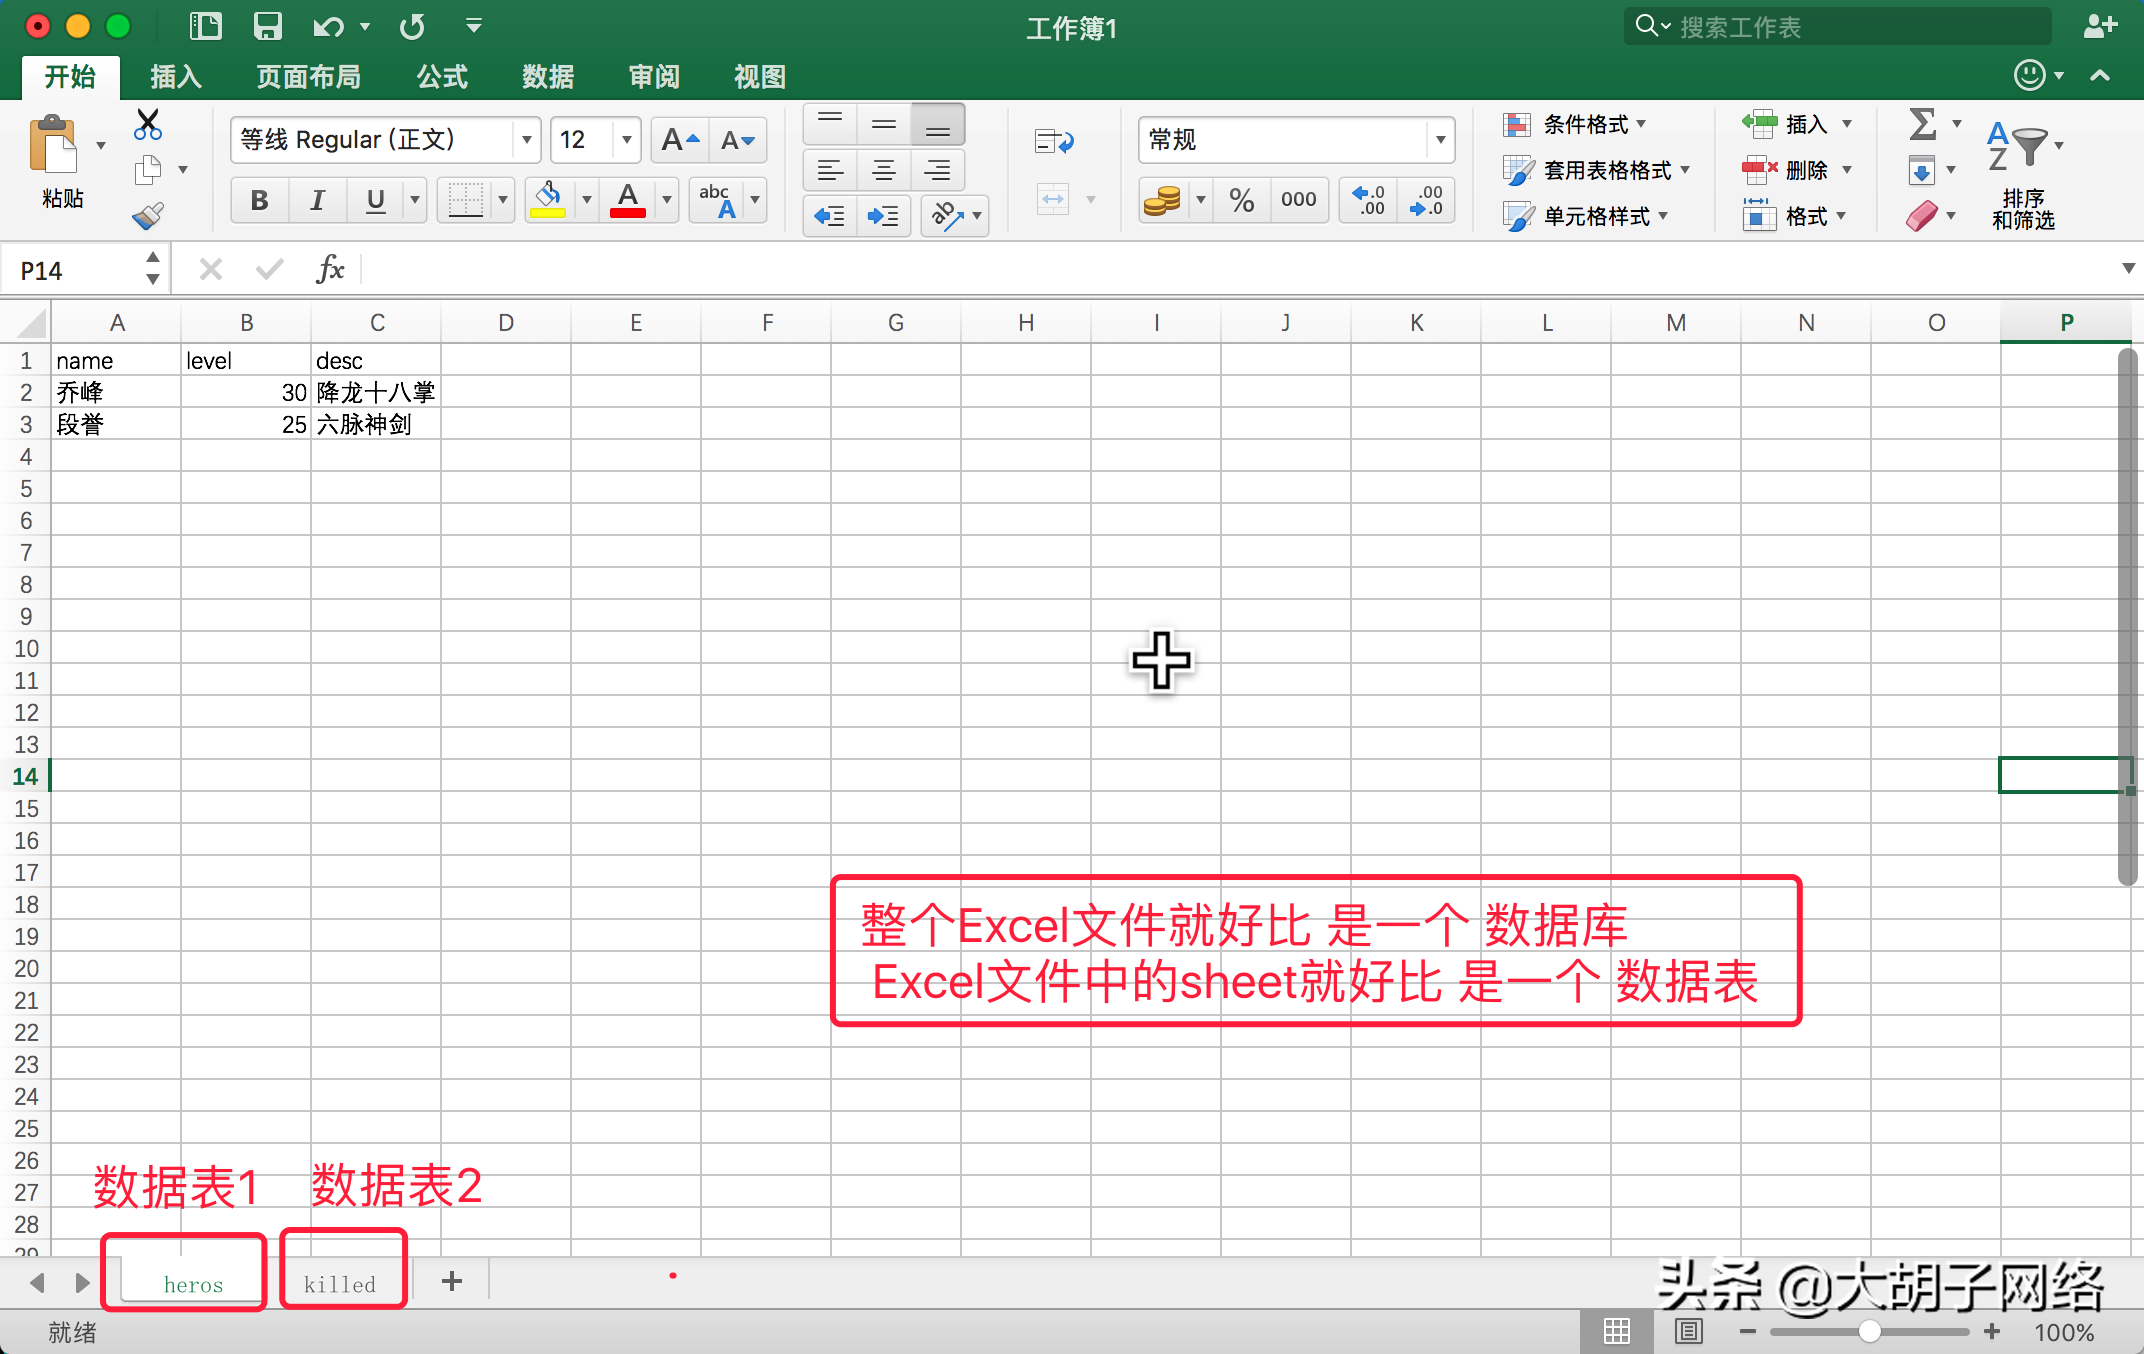This screenshot has height=1354, width=2144.
Task: Click the zoom slider handle
Action: click(x=1870, y=1331)
